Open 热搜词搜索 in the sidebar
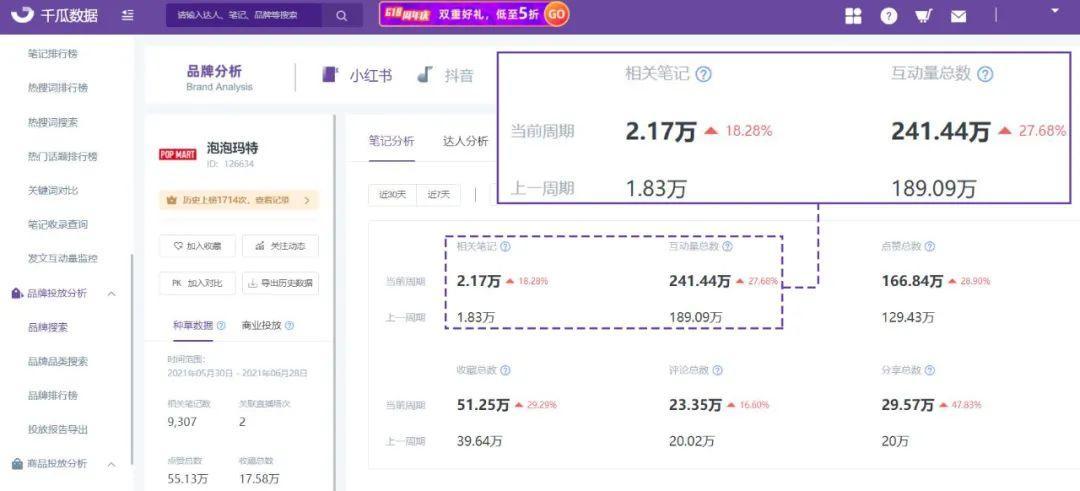 (x=53, y=122)
